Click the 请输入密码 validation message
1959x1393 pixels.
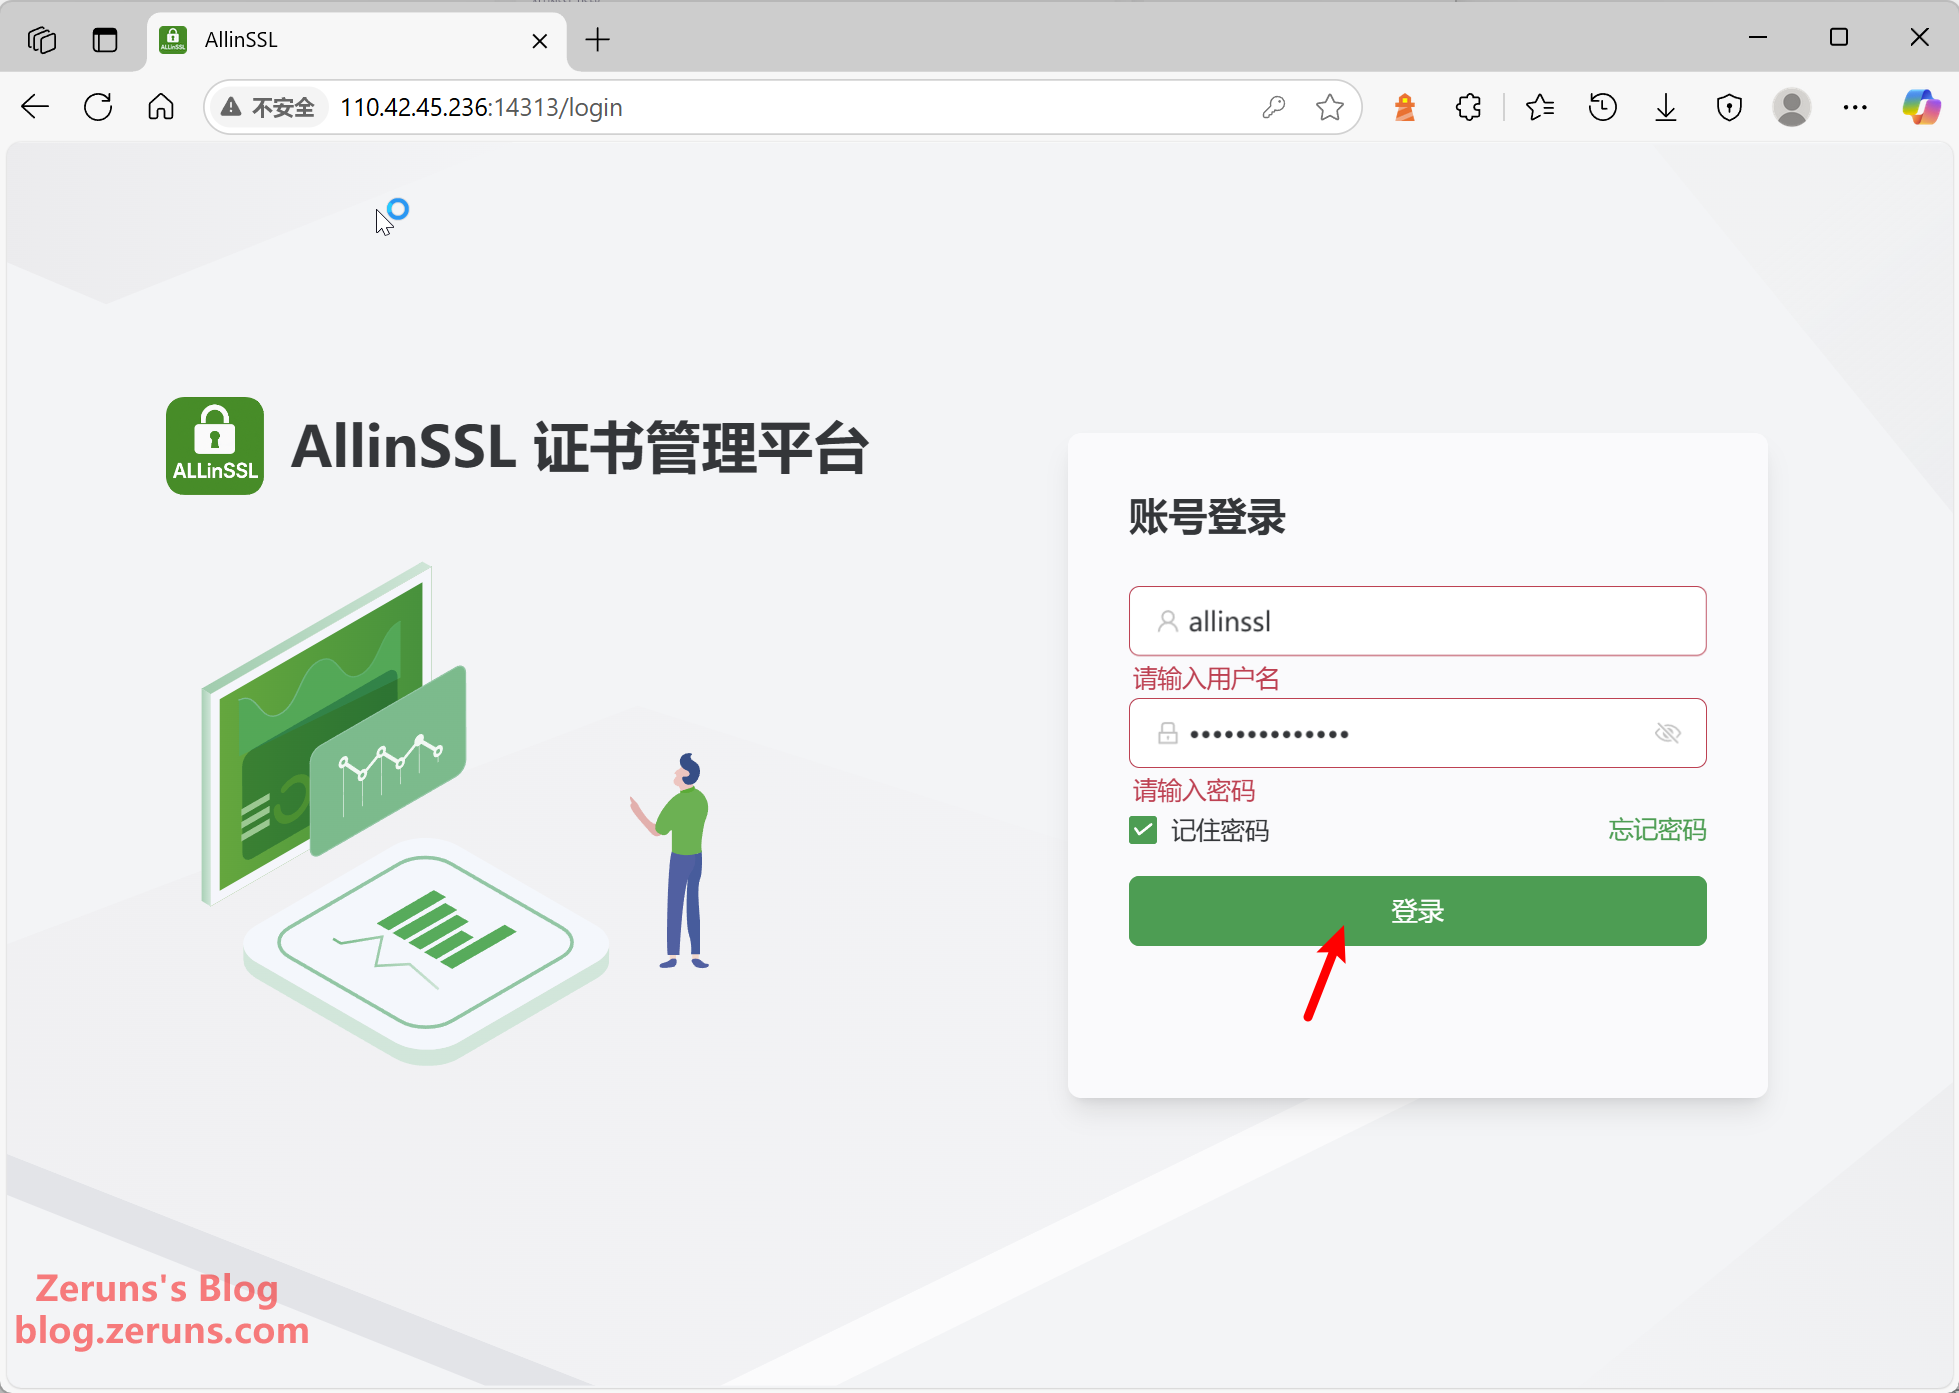click(1194, 791)
